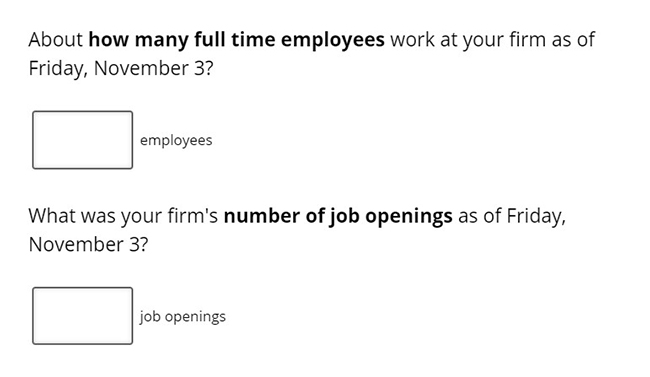Image resolution: width=650 pixels, height=377 pixels.
Task: Click the "job openings" label beside second box
Action: tap(182, 317)
